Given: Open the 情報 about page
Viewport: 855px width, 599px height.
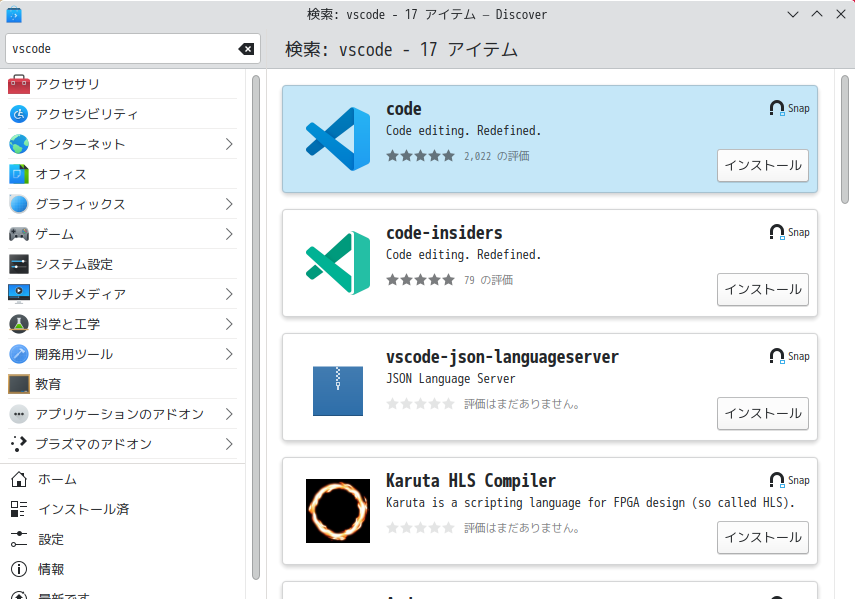Looking at the screenshot, I should (123, 569).
